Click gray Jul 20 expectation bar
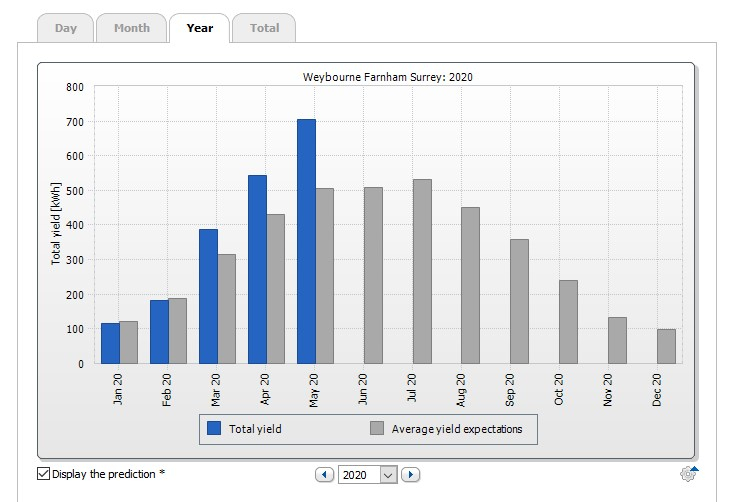 tap(422, 272)
